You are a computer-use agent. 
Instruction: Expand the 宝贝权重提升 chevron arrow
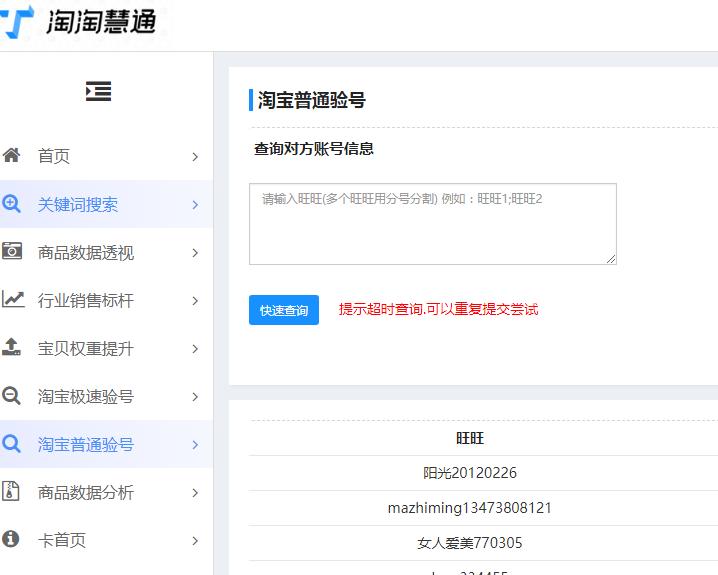tap(195, 349)
